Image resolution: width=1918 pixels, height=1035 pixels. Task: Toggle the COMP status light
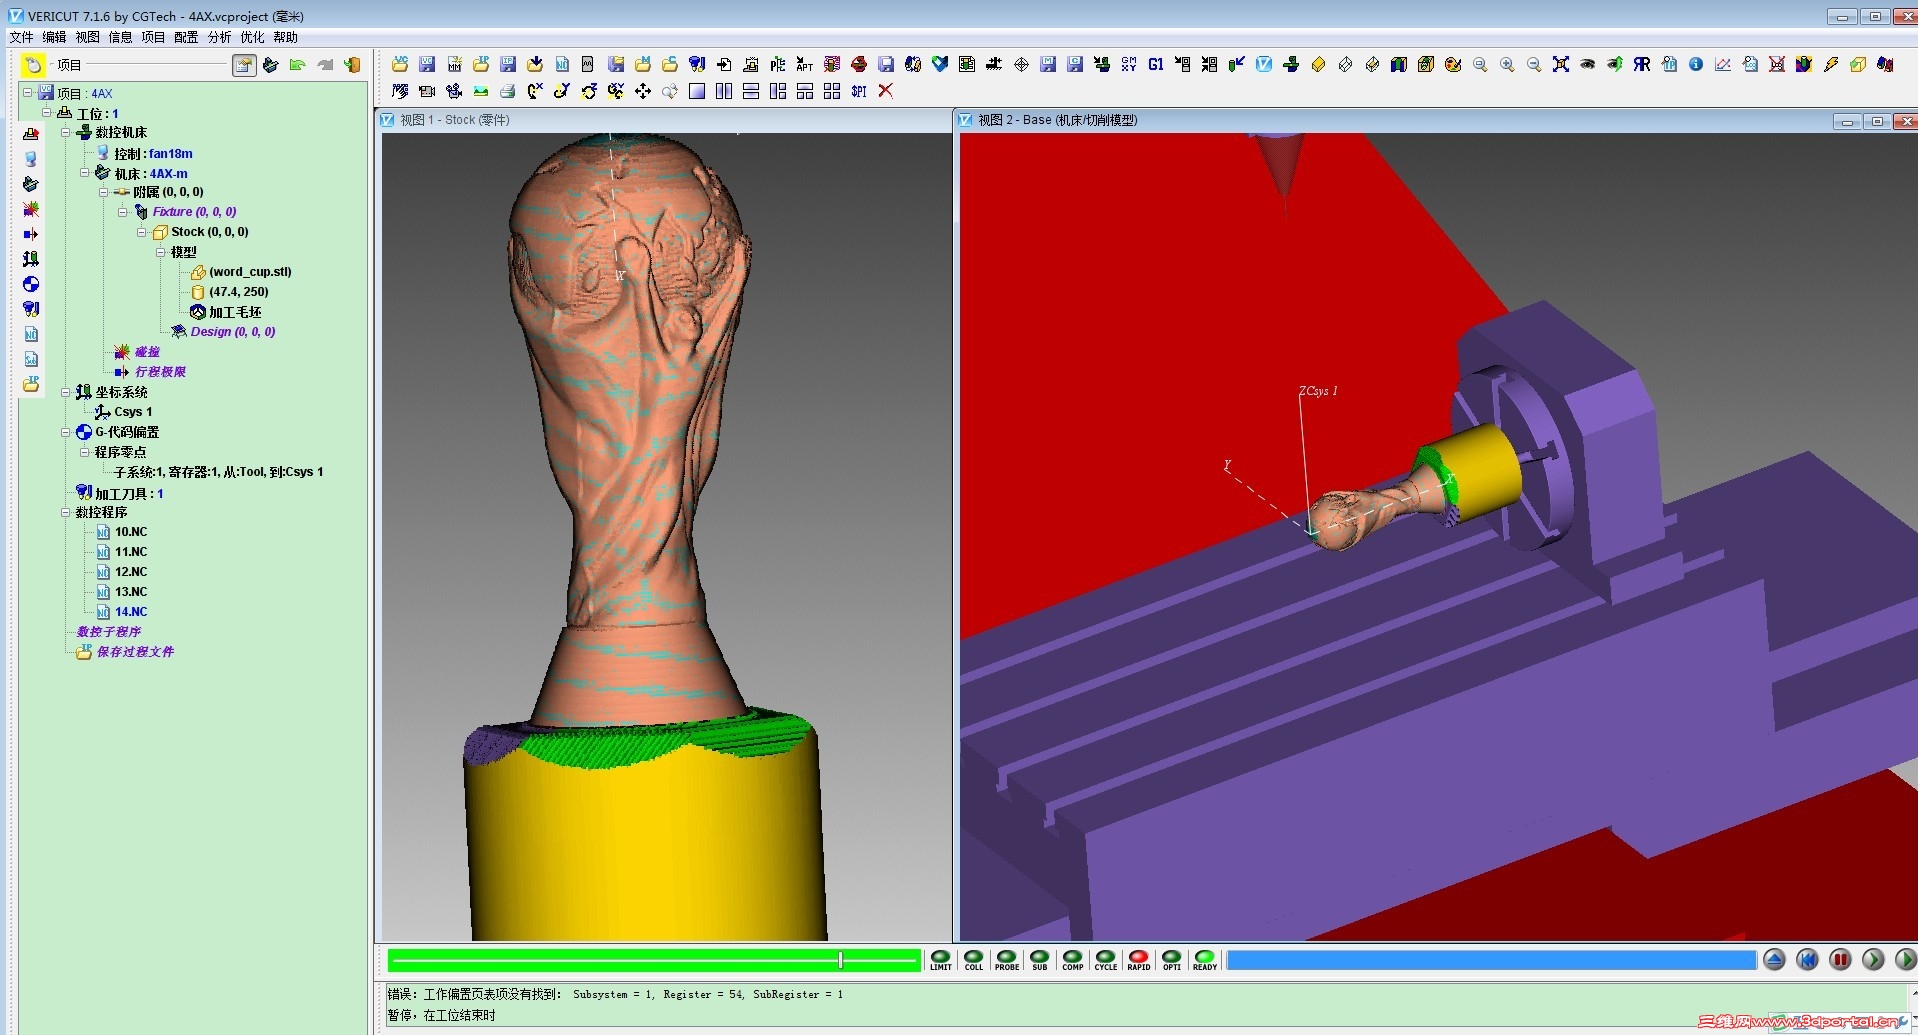(x=1073, y=960)
